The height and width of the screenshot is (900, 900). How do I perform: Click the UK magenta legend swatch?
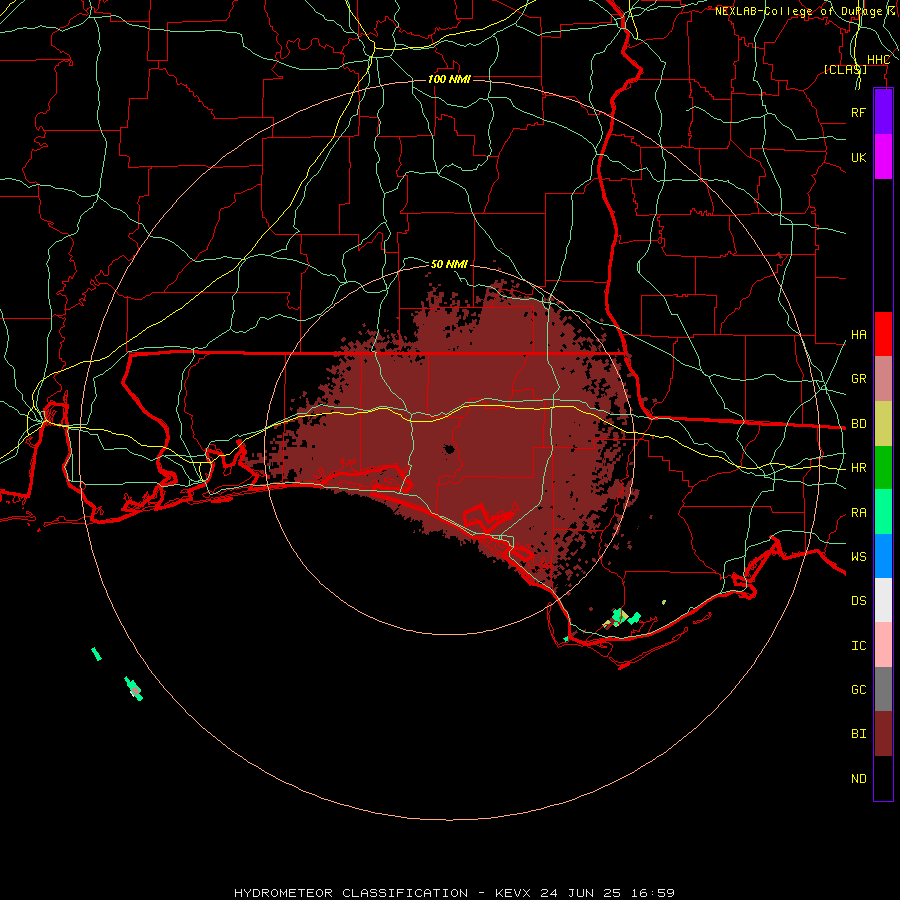point(883,157)
